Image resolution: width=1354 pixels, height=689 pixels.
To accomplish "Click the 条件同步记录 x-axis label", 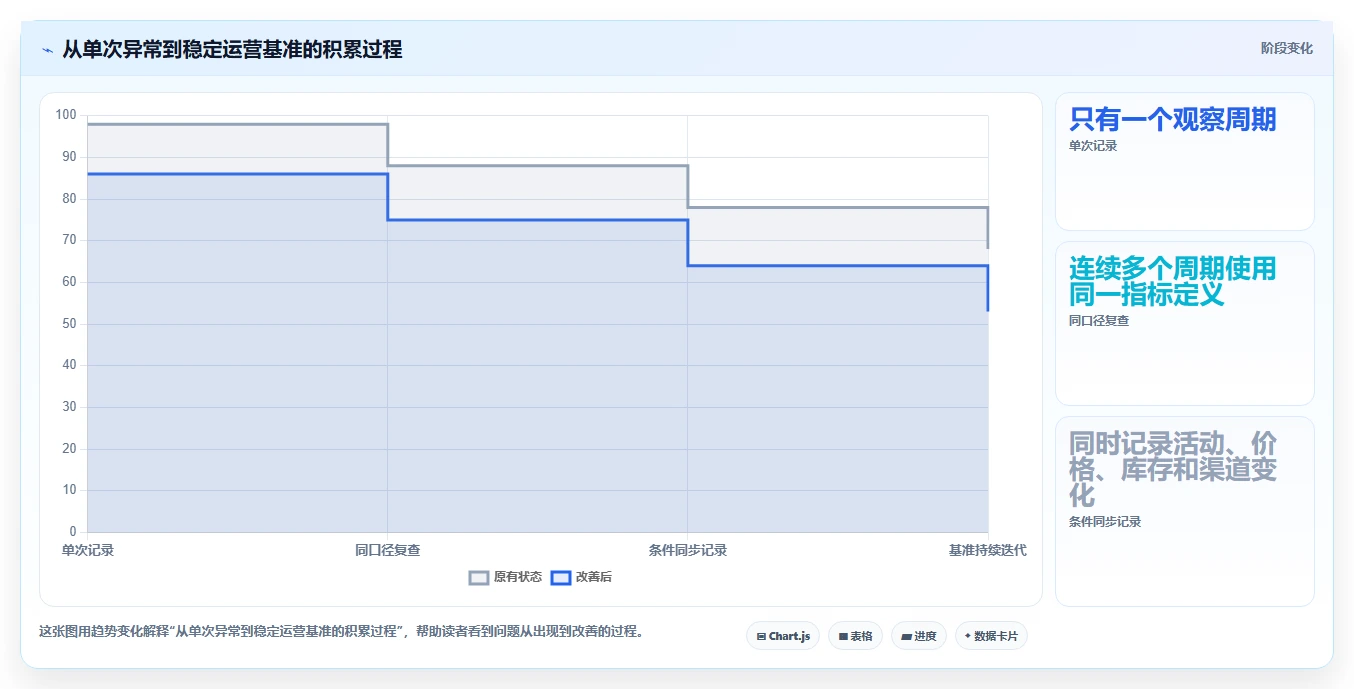I will pos(688,550).
